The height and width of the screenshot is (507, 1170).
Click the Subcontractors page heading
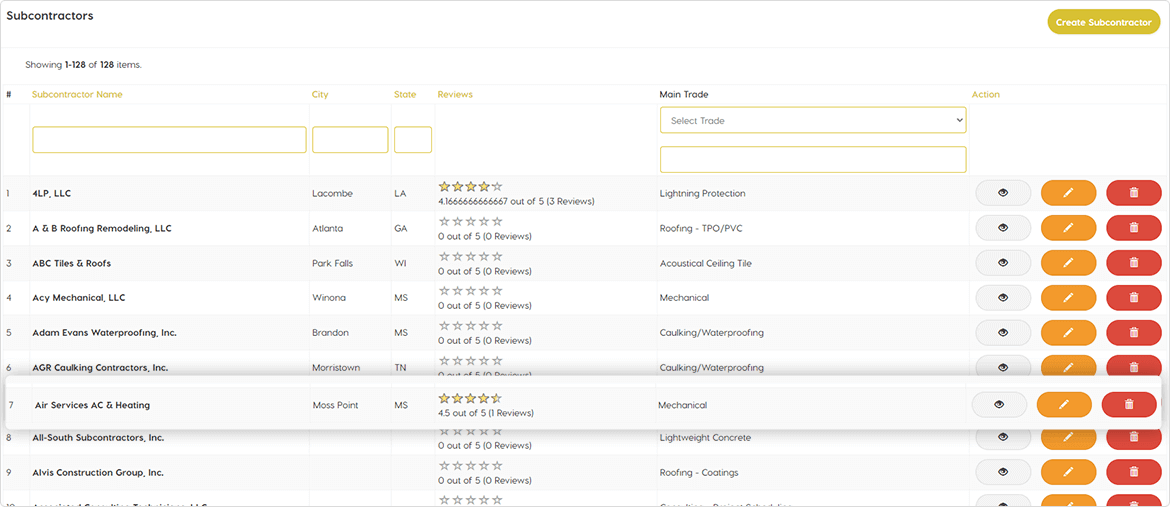(x=50, y=16)
